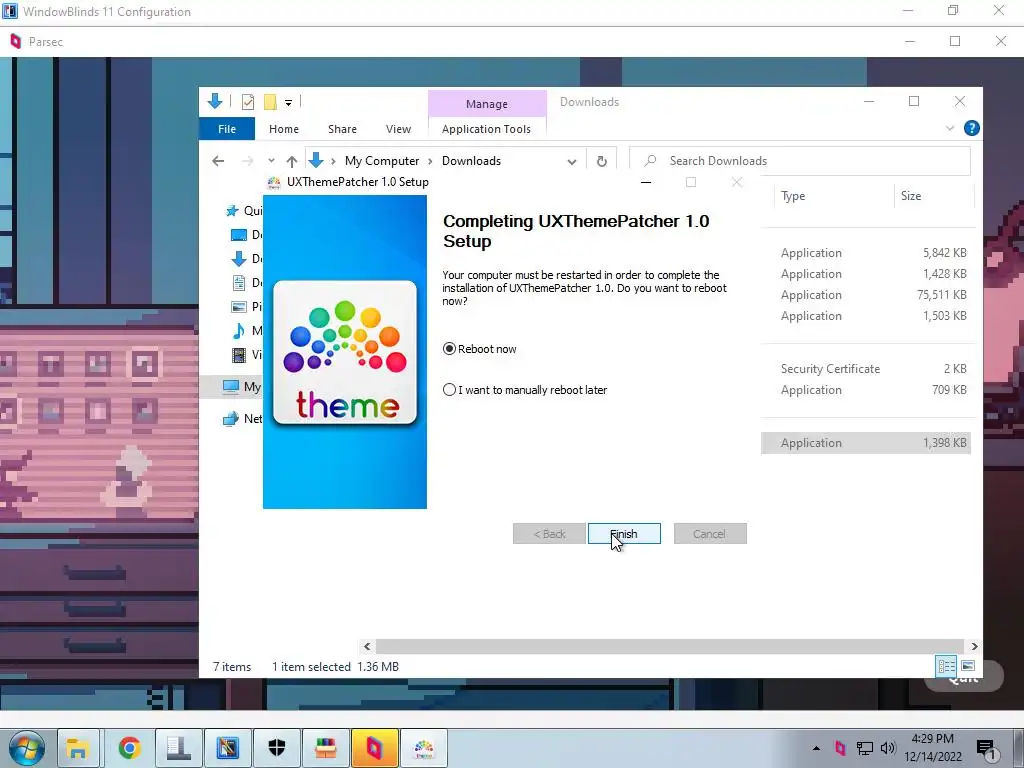Click the Cancel button in the setup
Image resolution: width=1024 pixels, height=768 pixels.
[710, 534]
